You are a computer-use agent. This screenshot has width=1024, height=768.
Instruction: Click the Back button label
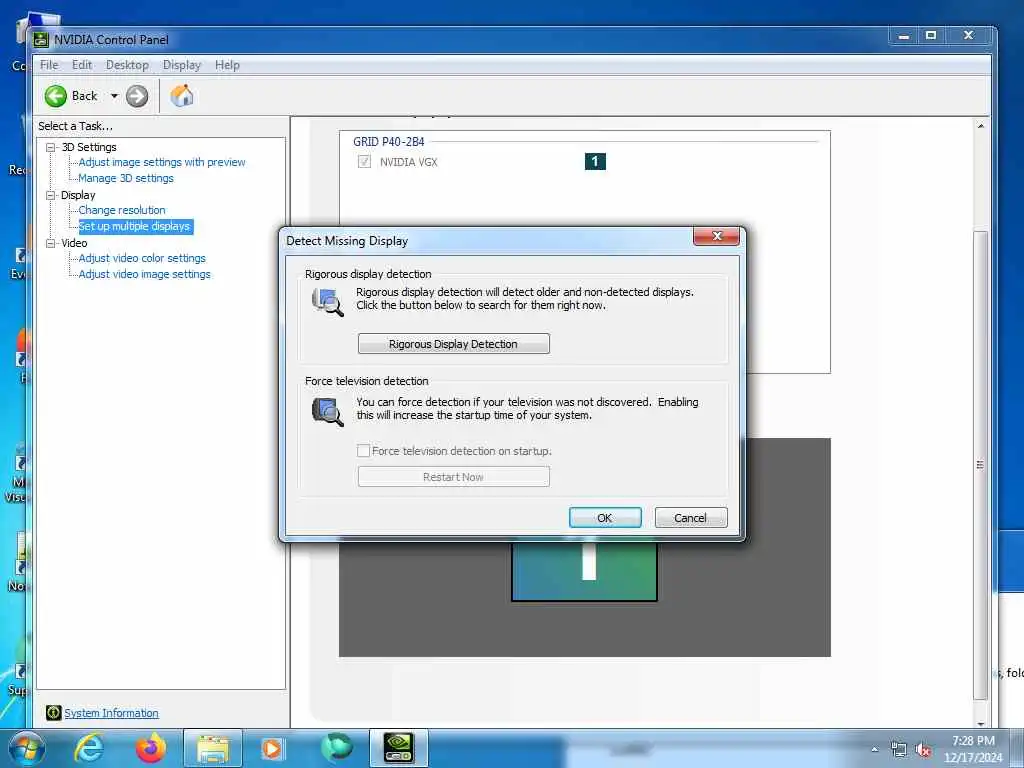85,96
